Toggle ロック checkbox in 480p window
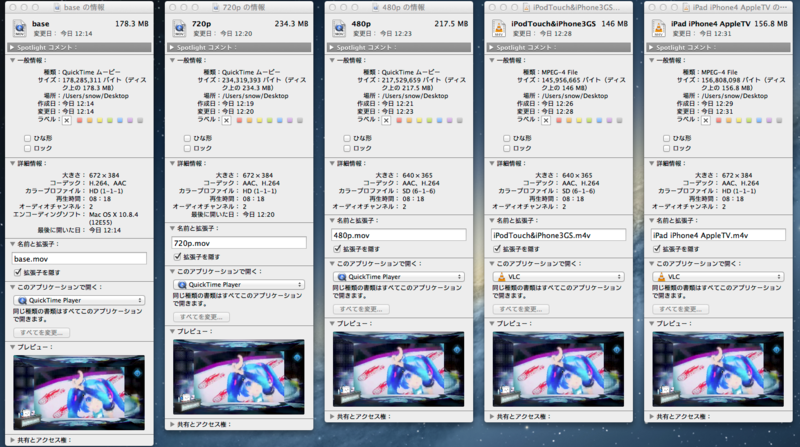 click(x=347, y=148)
